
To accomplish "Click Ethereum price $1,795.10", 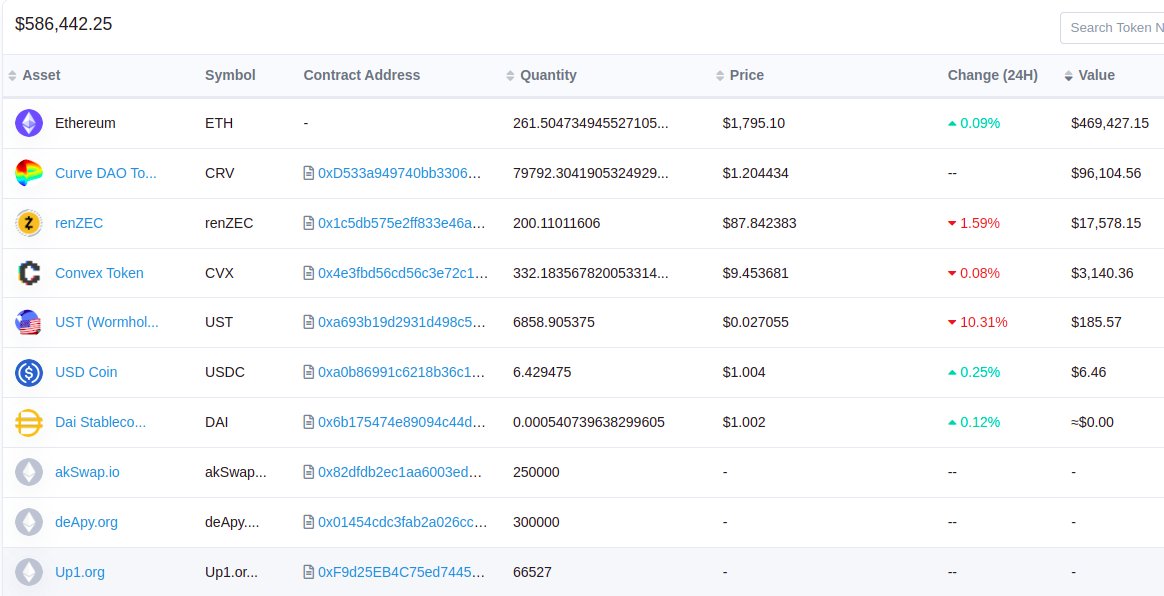I will click(x=753, y=123).
